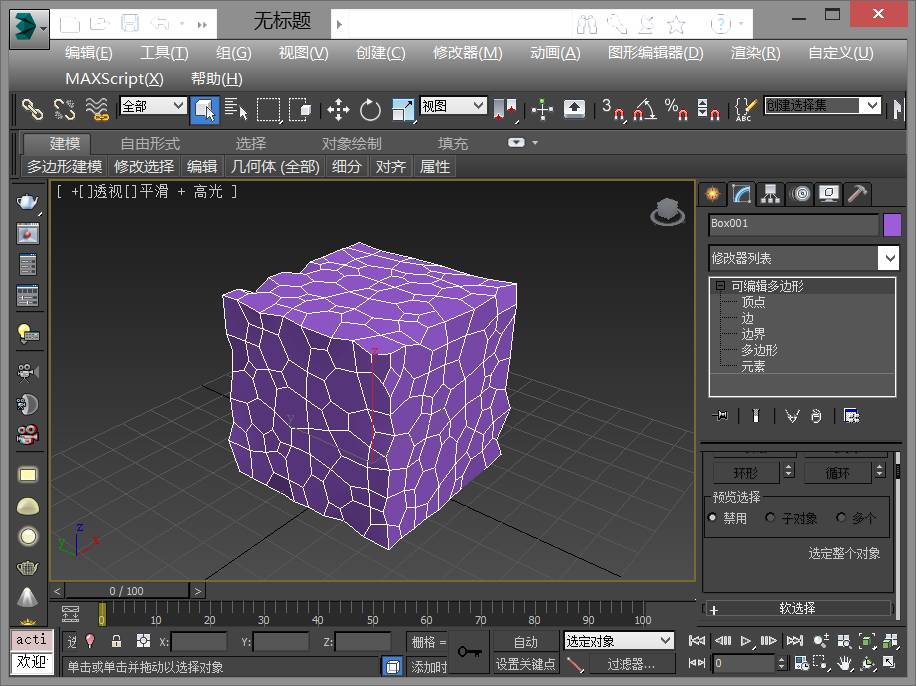Switch to the Hierarchy panel tab
Image resolution: width=916 pixels, height=686 pixels.
pyautogui.click(x=771, y=194)
